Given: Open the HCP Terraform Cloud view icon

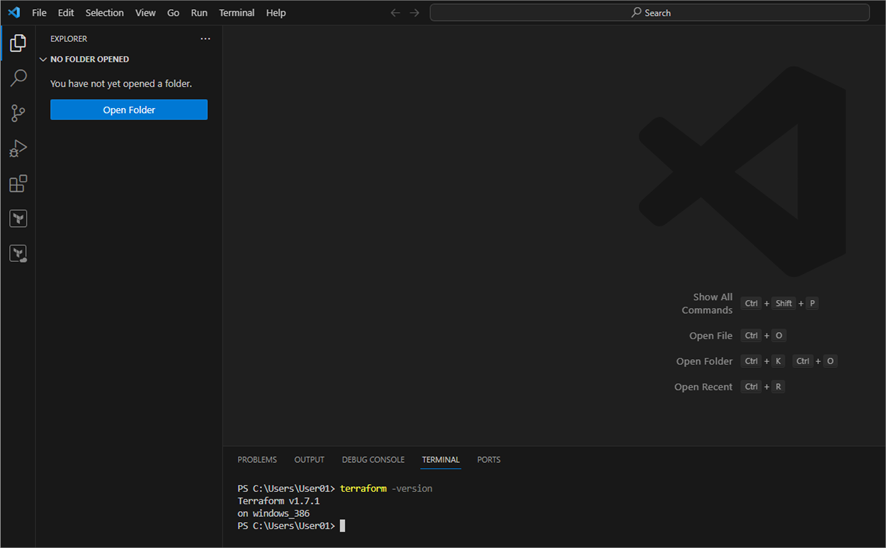Looking at the screenshot, I should (x=18, y=254).
